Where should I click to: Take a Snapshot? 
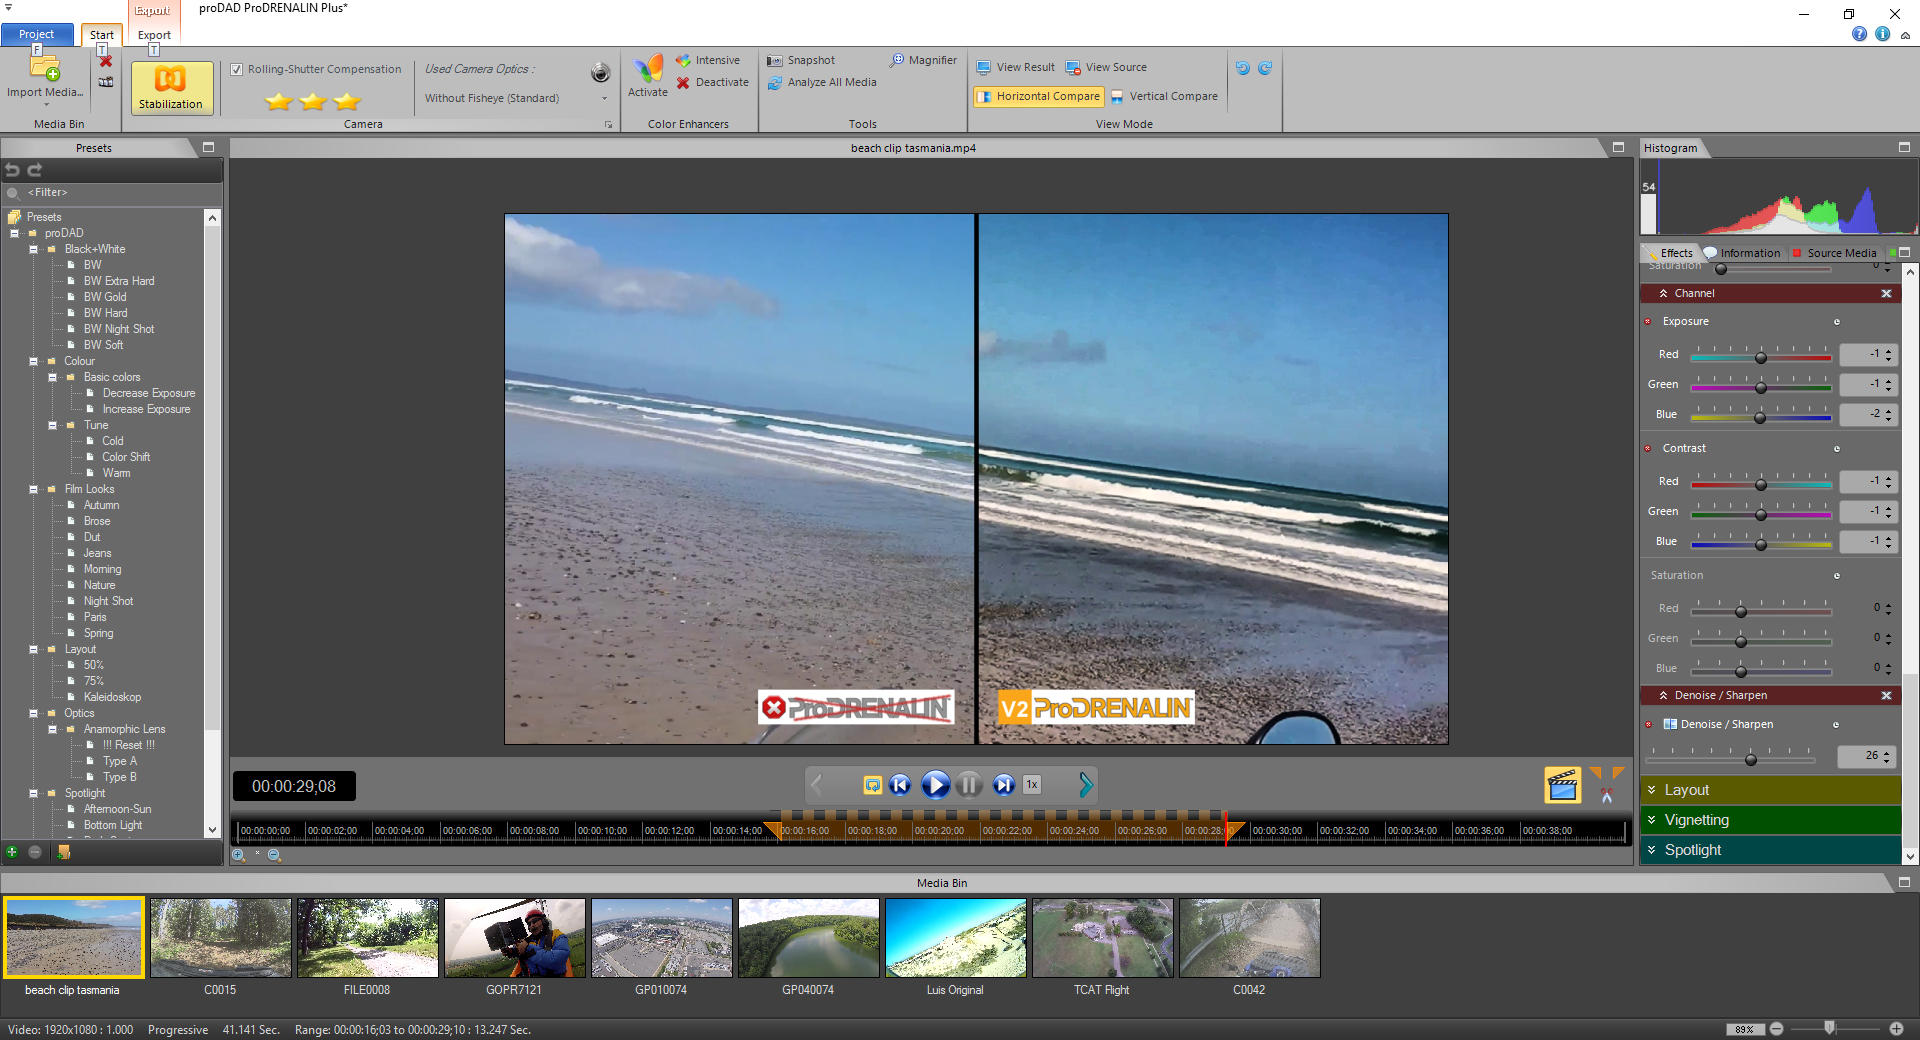801,60
